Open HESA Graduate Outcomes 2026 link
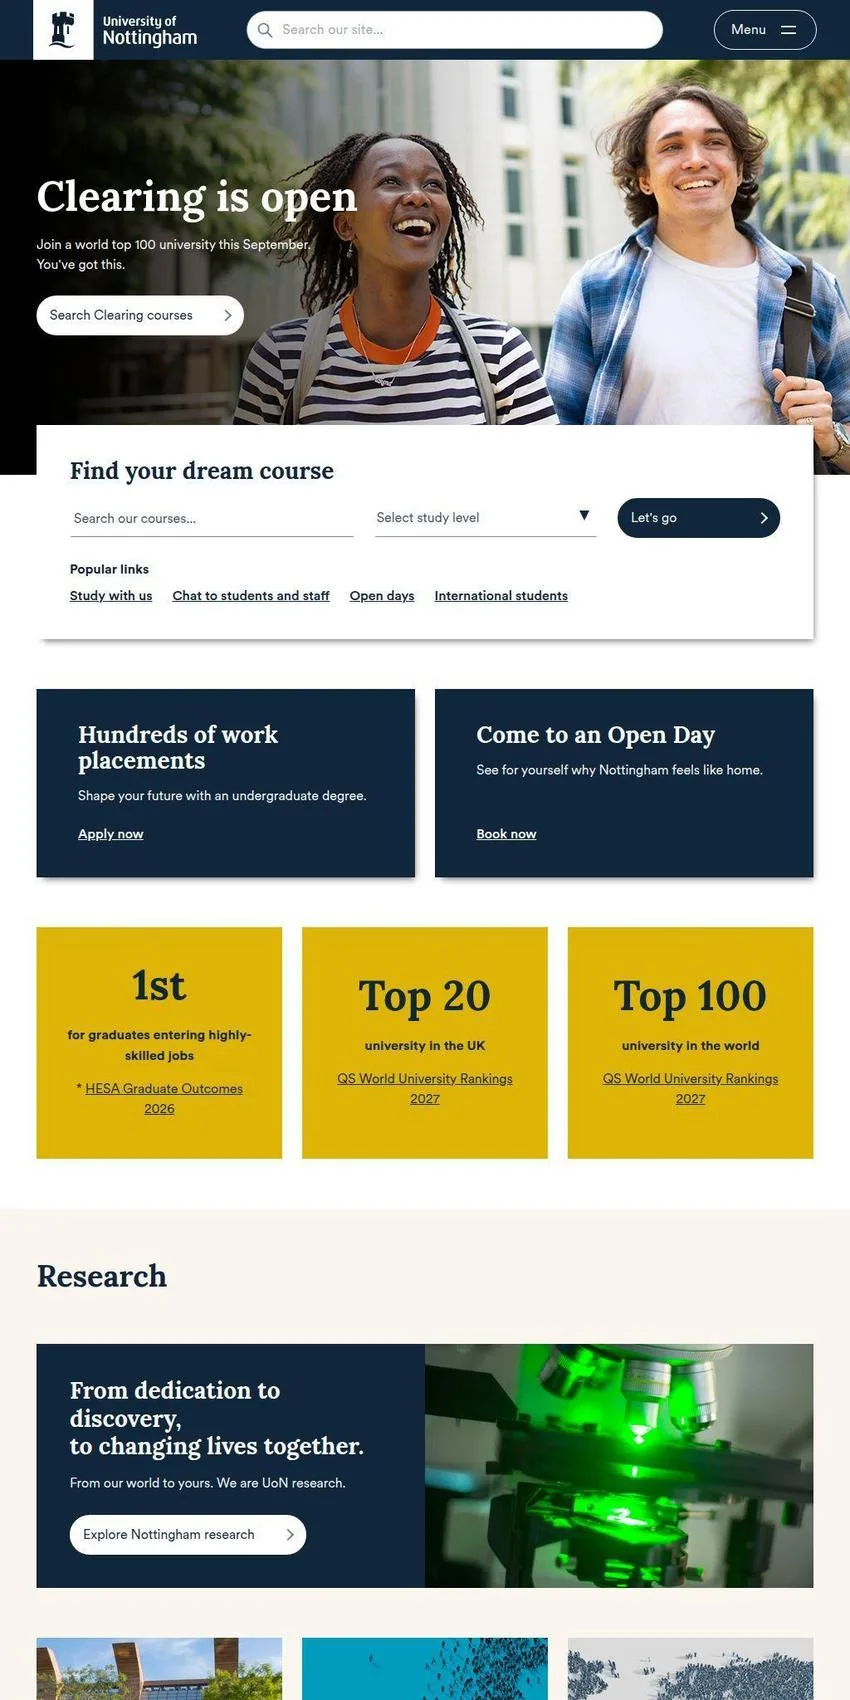 coord(162,1098)
